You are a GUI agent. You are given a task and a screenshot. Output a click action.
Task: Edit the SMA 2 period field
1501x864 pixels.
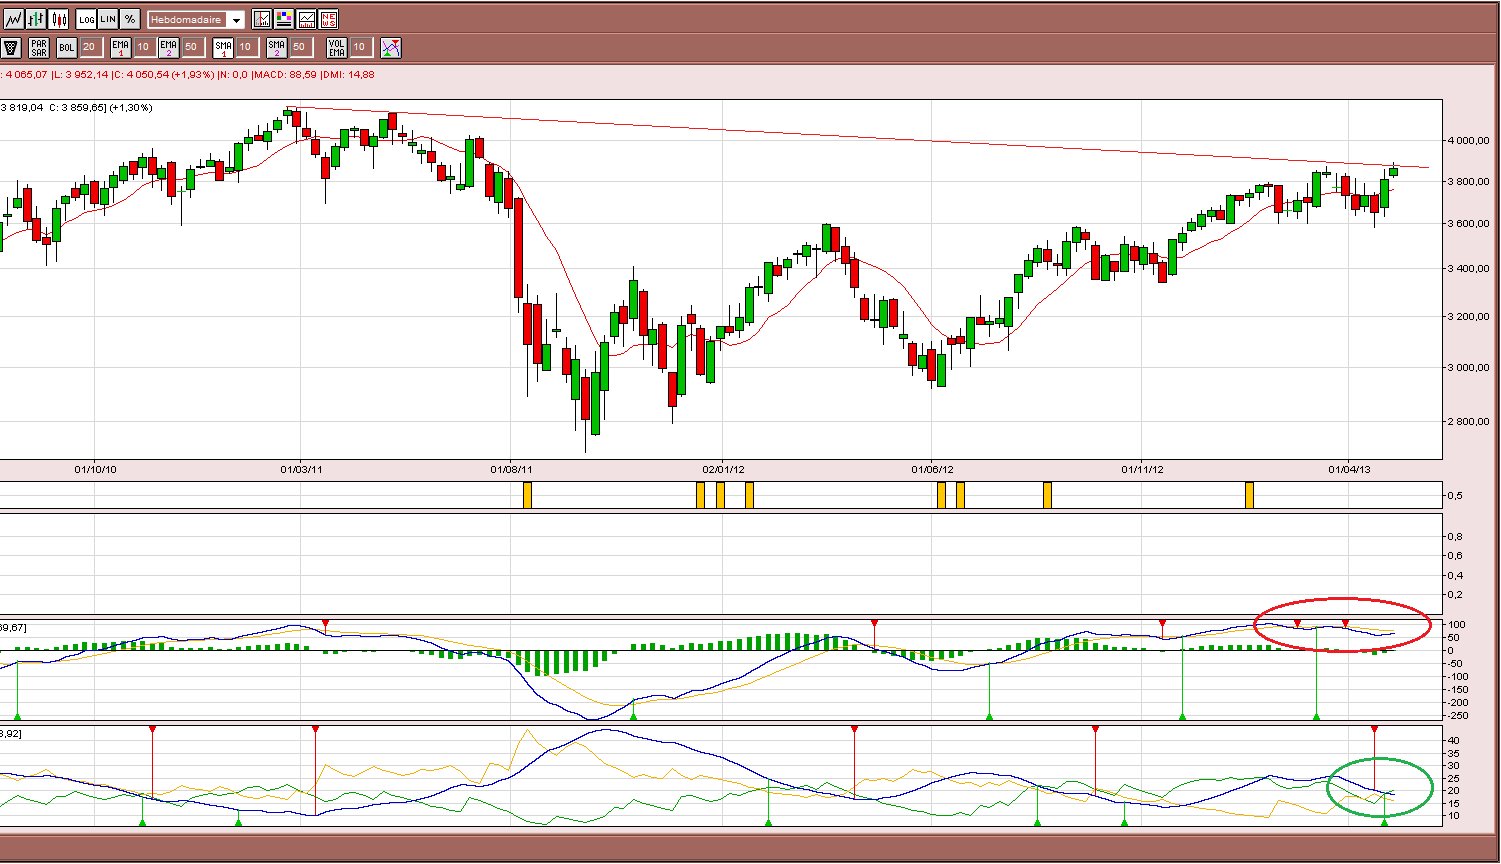click(300, 47)
